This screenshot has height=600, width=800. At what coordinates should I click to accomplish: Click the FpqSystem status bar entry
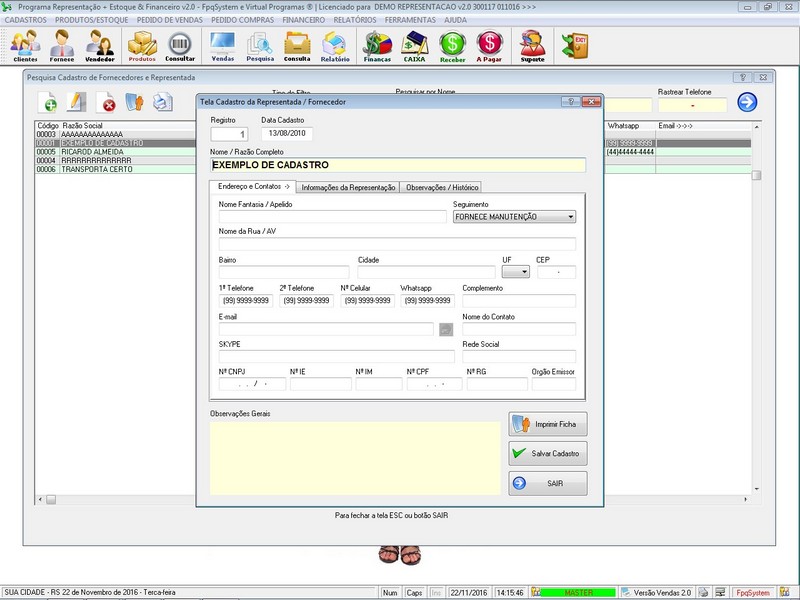pyautogui.click(x=753, y=593)
